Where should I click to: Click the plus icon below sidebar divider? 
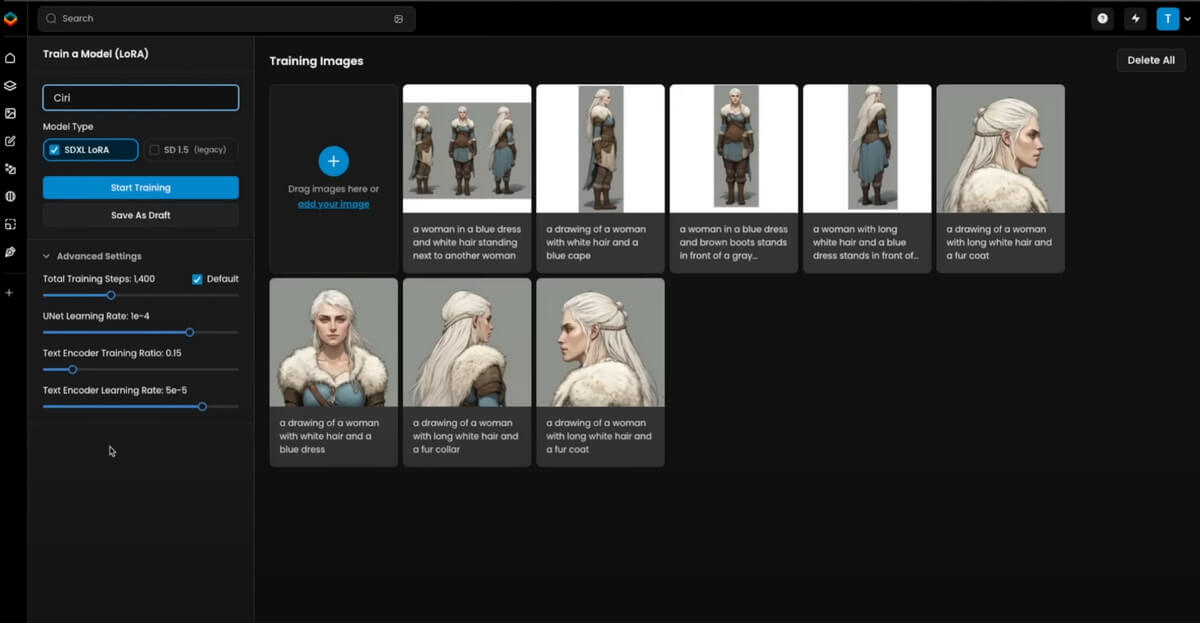[10, 292]
